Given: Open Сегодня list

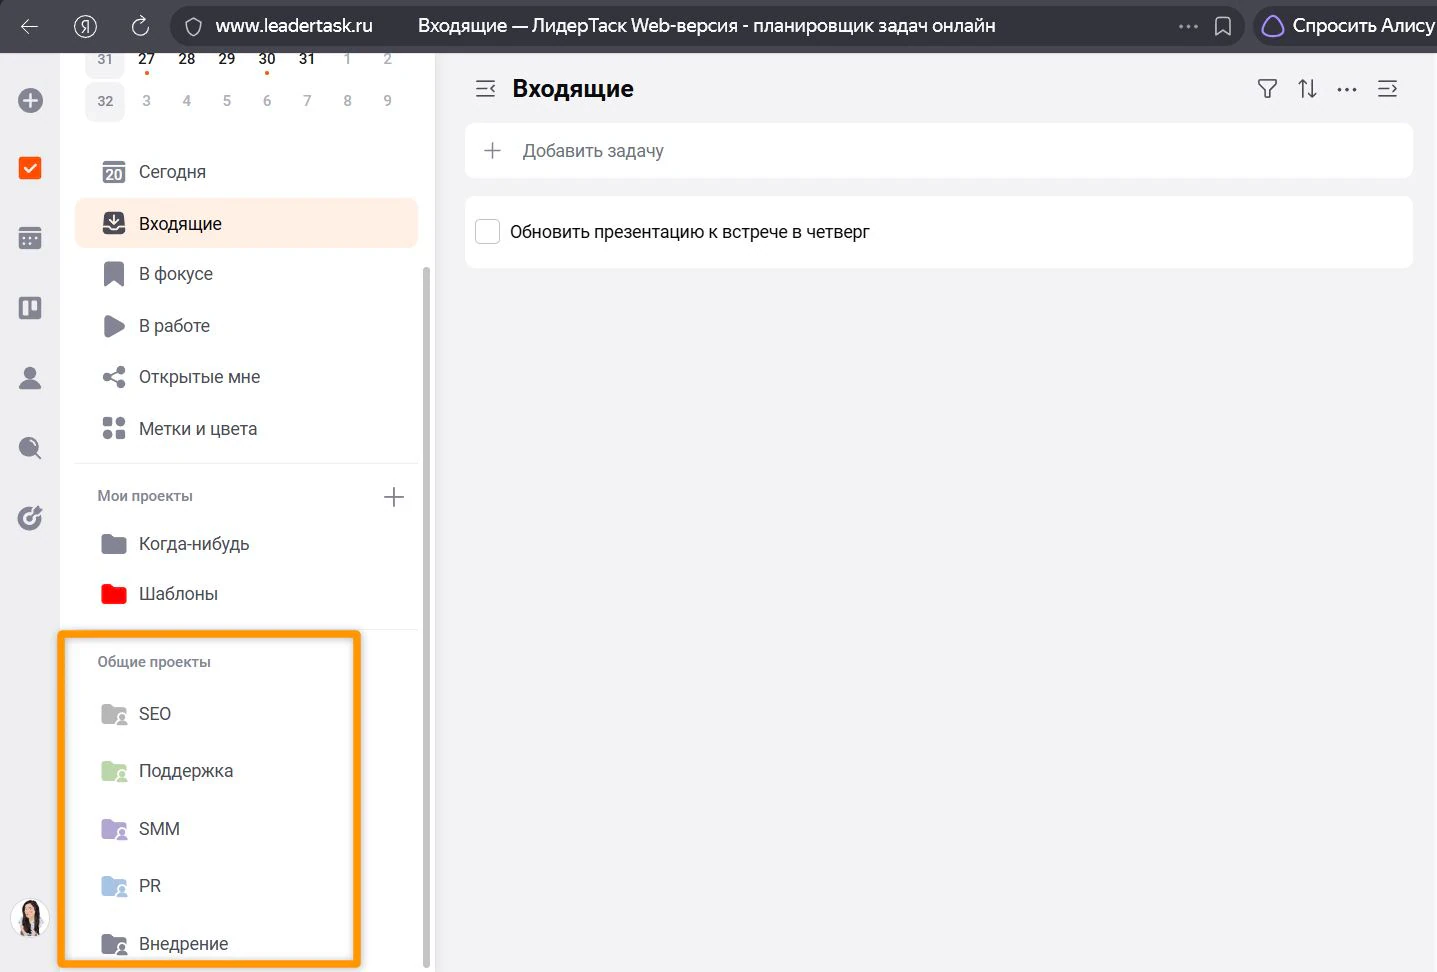Looking at the screenshot, I should [246, 172].
